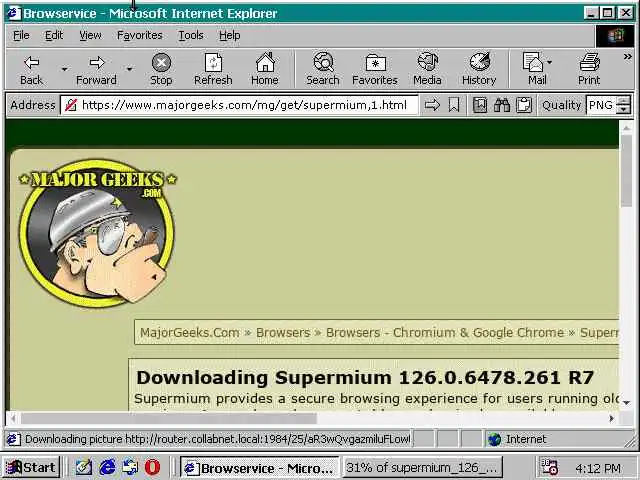640x480 pixels.
Task: Click the Go arrow next to the address bar
Action: [432, 105]
